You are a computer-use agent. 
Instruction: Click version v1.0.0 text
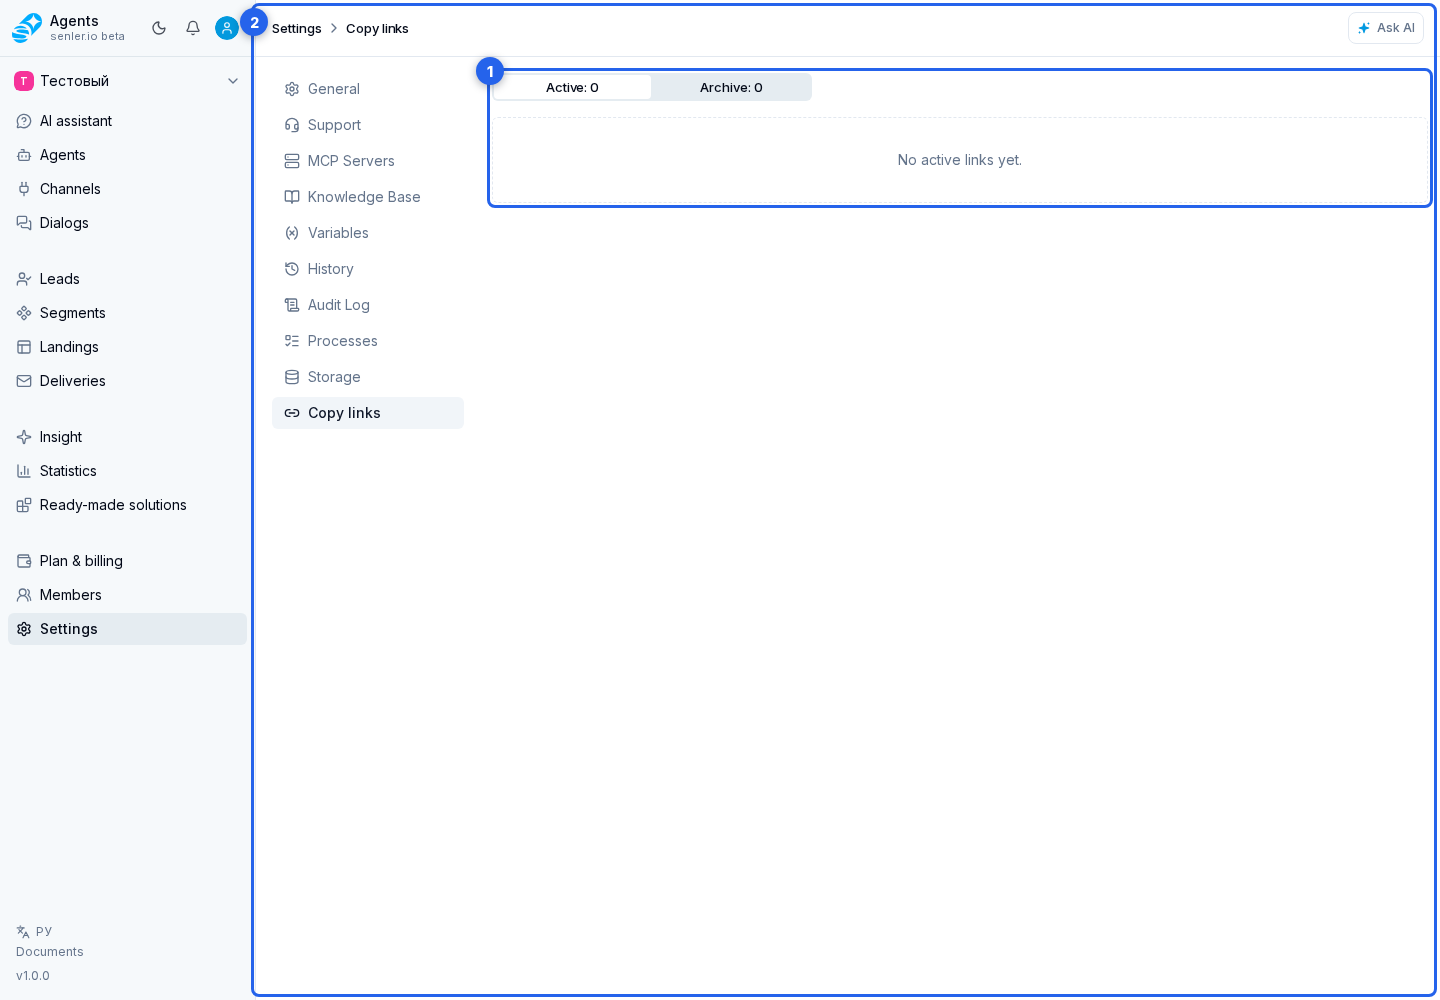(33, 976)
